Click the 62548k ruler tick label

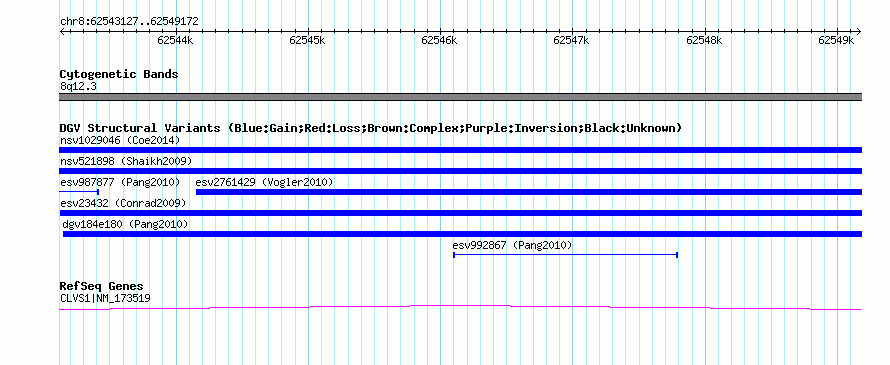point(704,40)
